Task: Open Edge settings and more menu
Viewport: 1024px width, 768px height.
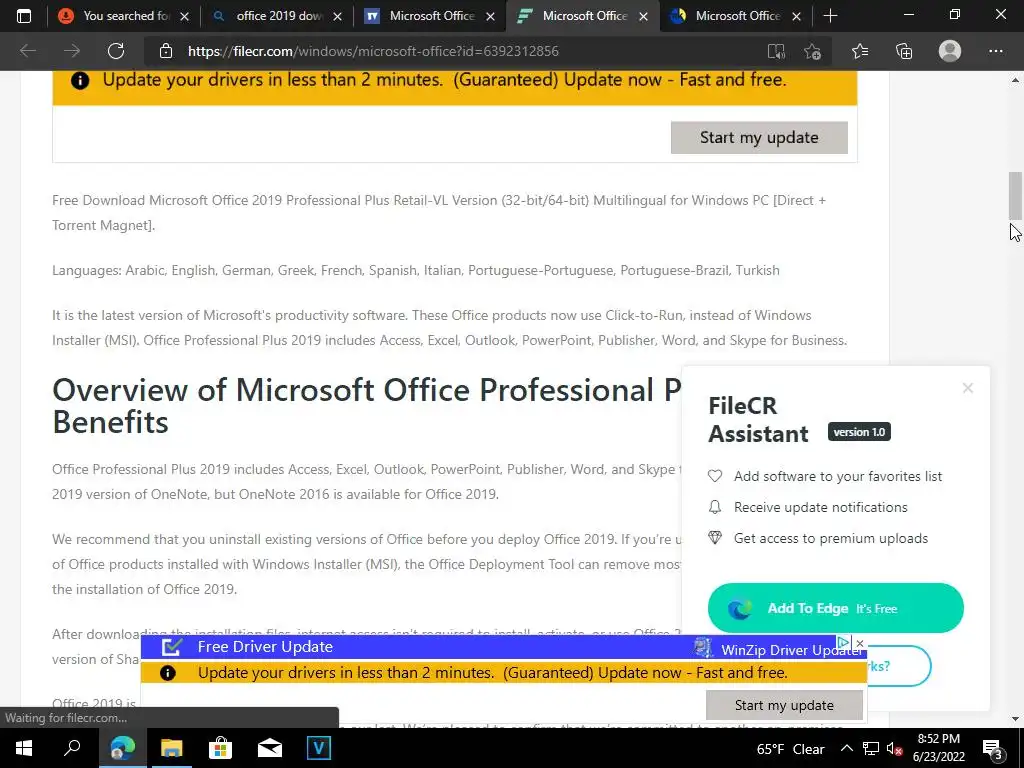Action: (x=995, y=51)
